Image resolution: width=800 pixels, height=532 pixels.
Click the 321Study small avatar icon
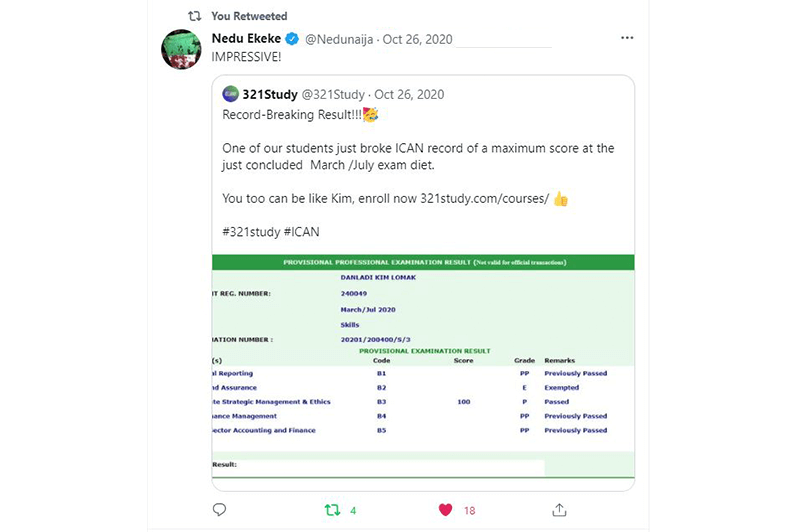pyautogui.click(x=230, y=95)
